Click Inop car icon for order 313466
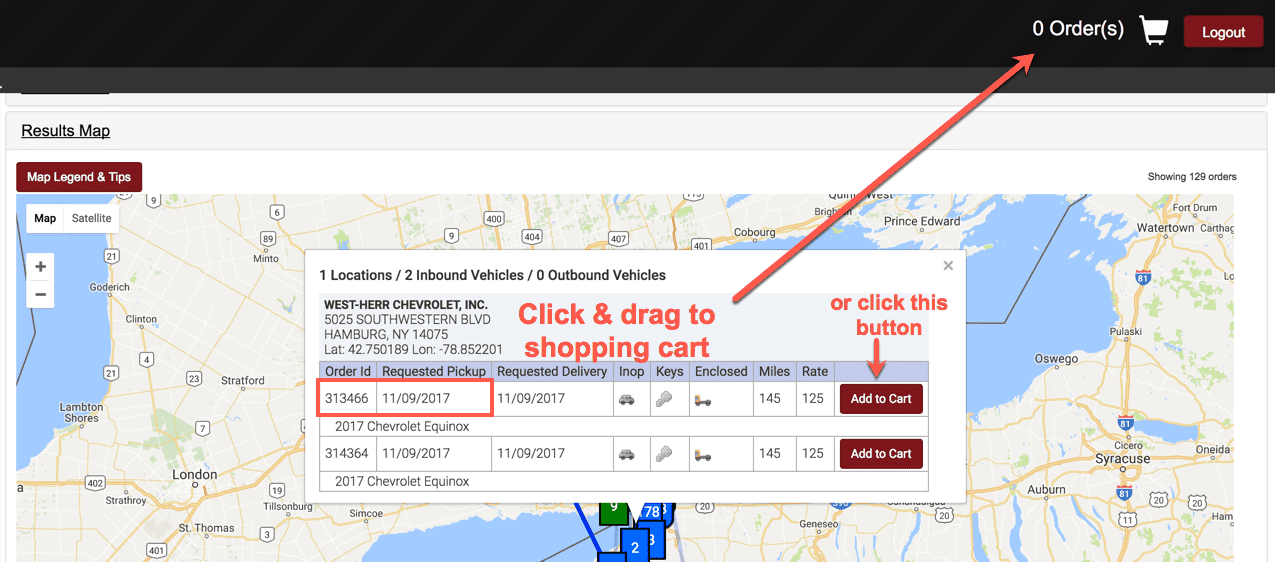Viewport: 1275px width, 562px height. click(x=627, y=399)
